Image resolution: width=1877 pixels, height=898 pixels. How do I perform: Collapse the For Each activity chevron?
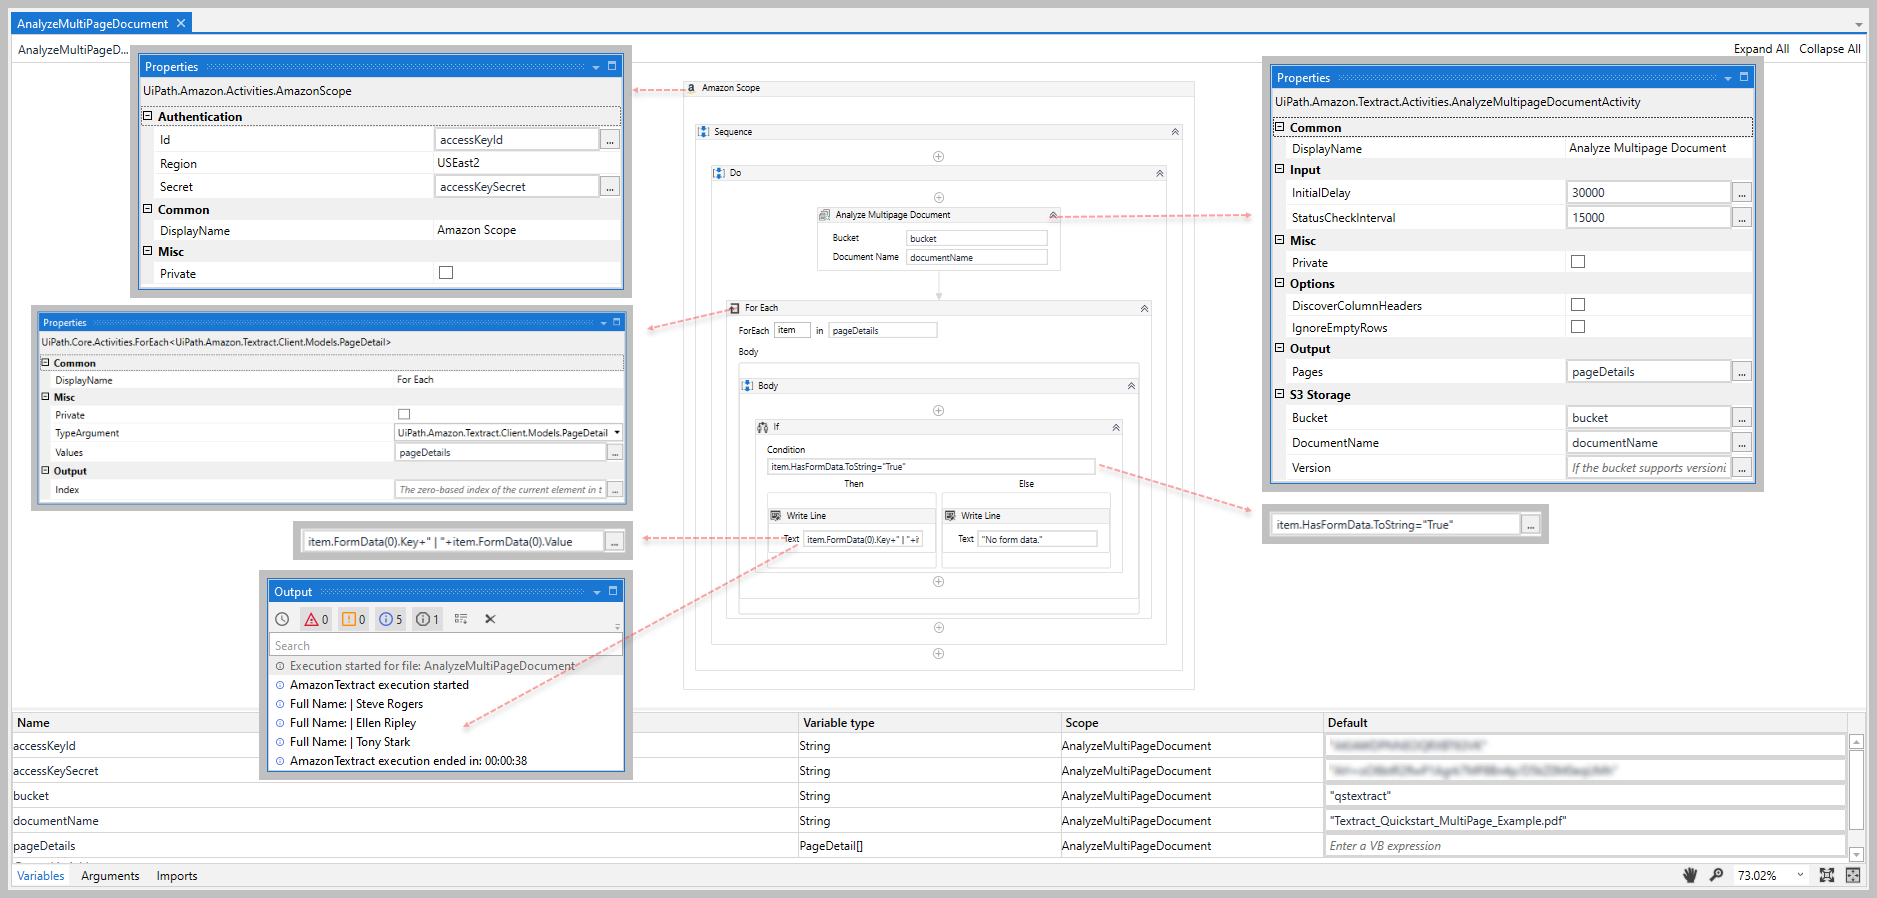click(x=1144, y=308)
